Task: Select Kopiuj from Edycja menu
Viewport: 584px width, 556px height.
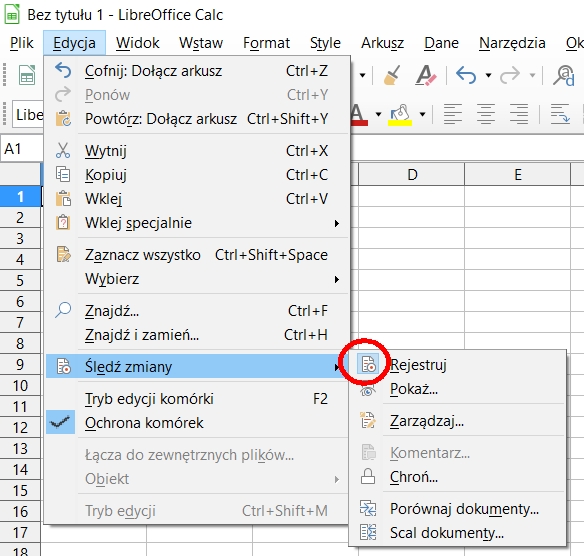Action: point(197,175)
